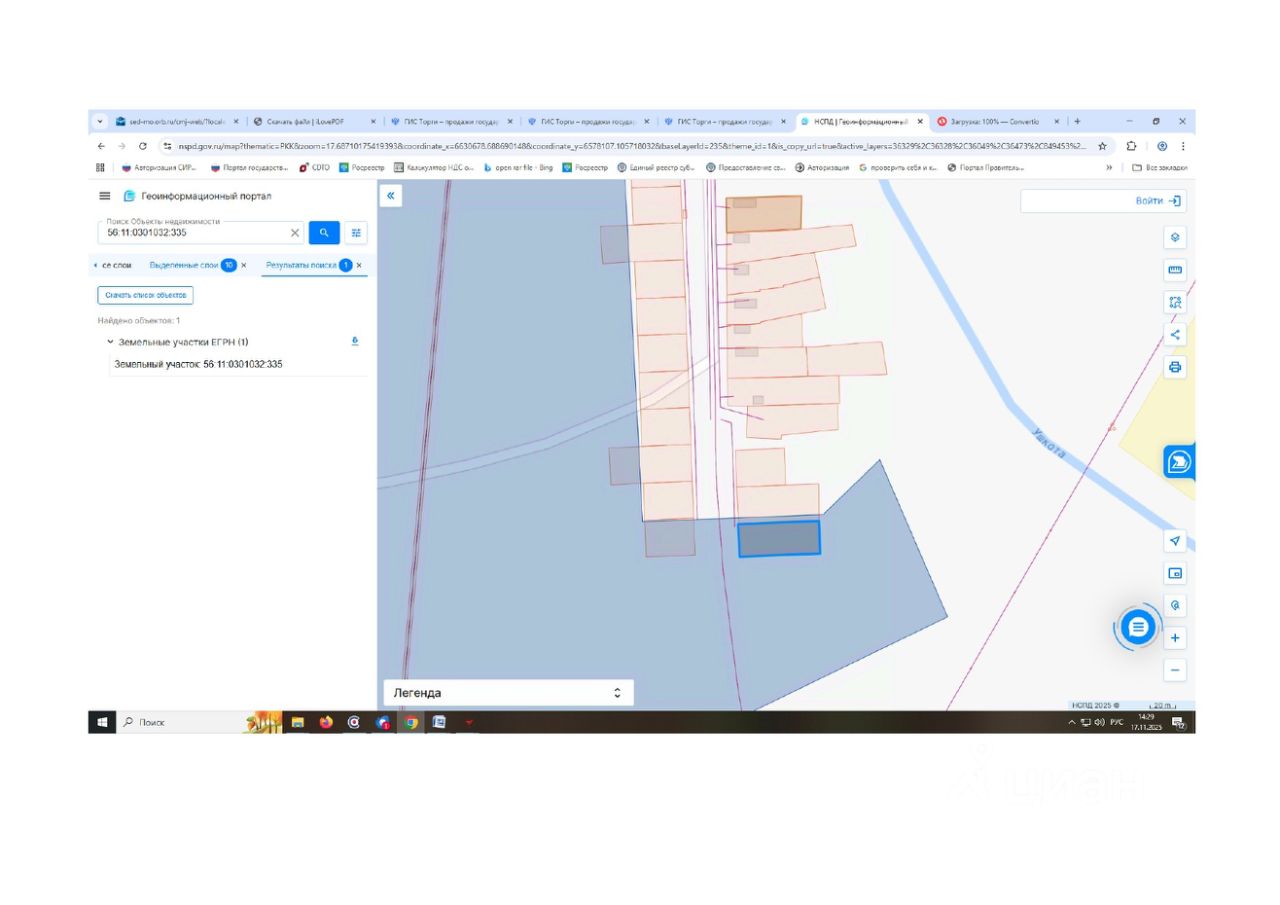Open the Windows Start menu
This screenshot has height=905, width=1280.
click(102, 722)
